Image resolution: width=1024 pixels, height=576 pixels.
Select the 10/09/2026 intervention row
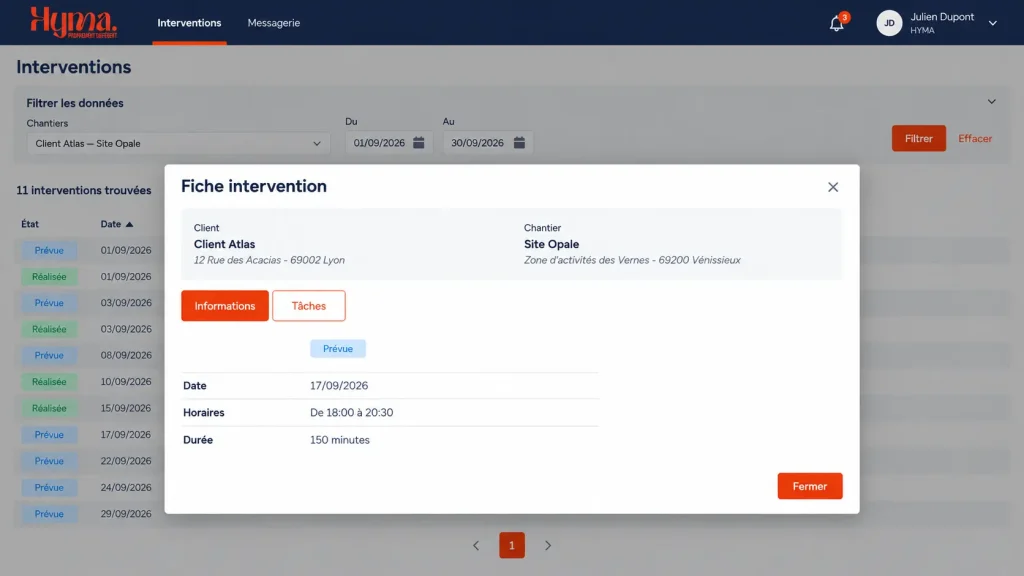pyautogui.click(x=89, y=381)
